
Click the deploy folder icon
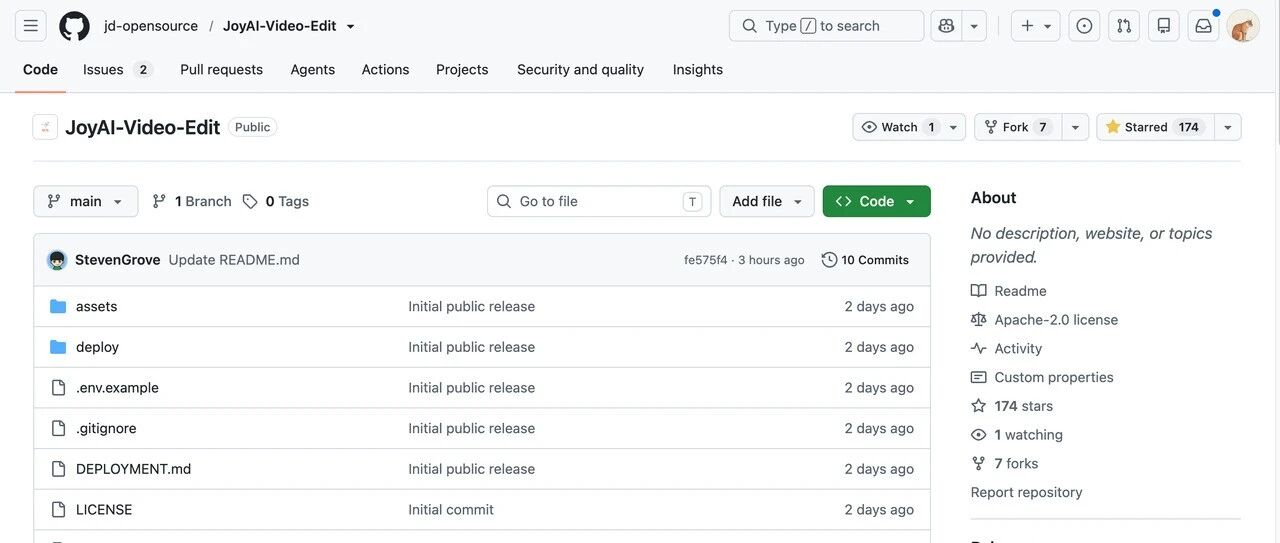click(x=58, y=347)
